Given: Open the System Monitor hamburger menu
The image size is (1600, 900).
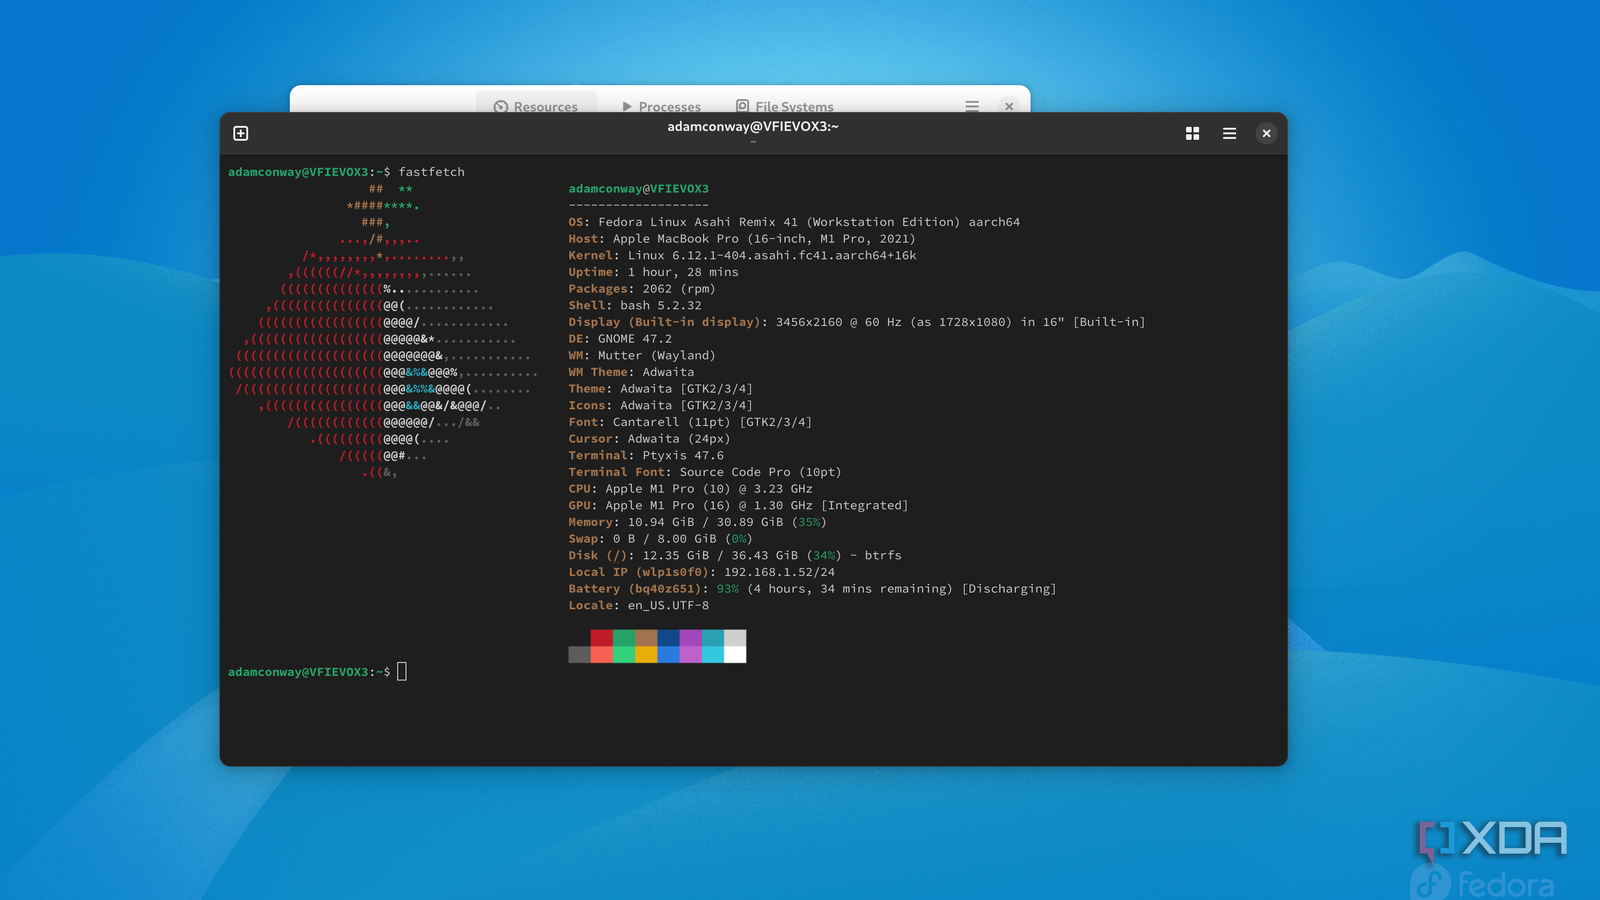Looking at the screenshot, I should pos(971,106).
